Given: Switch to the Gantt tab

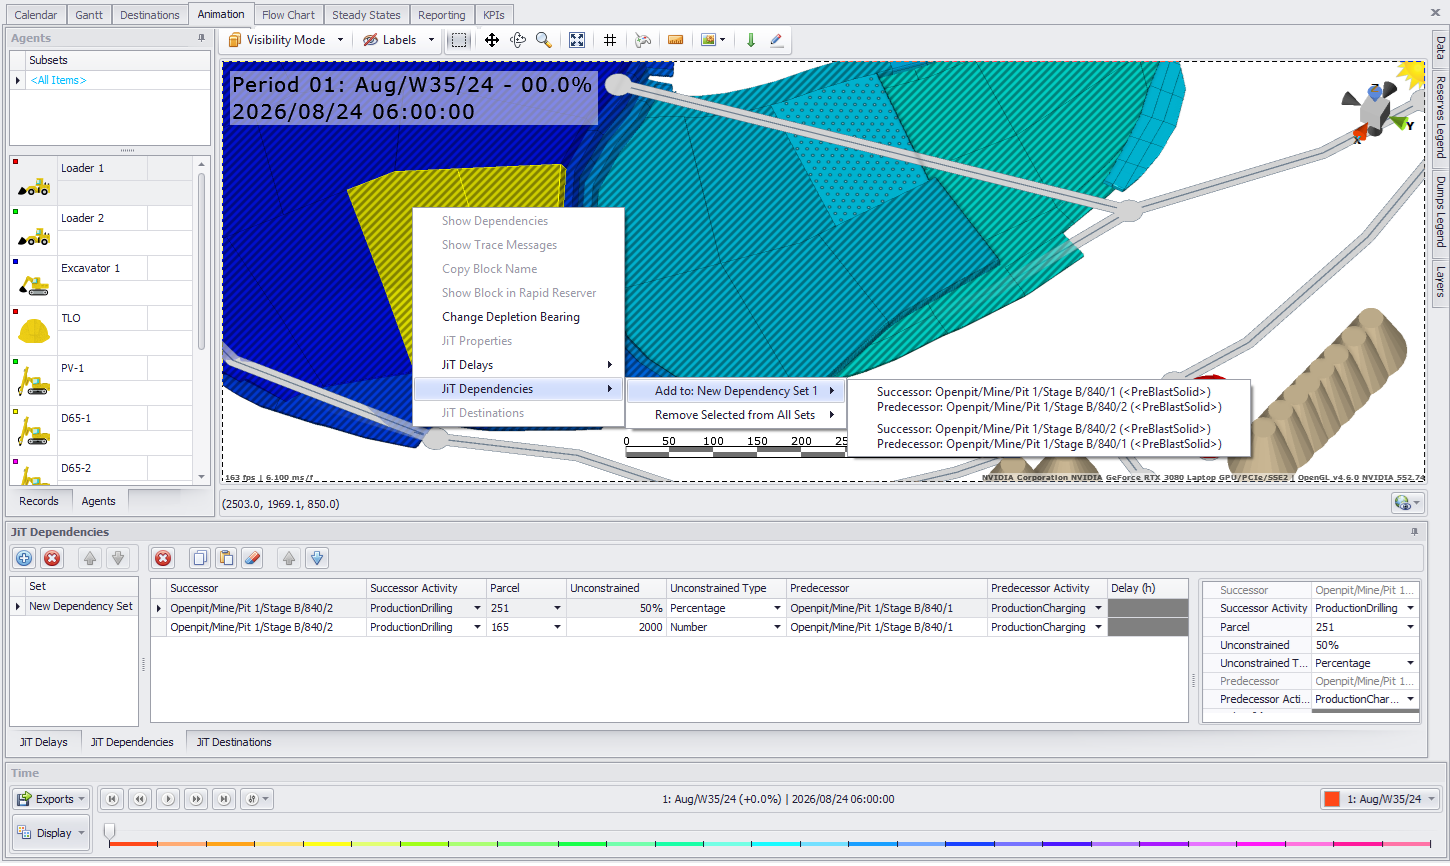Looking at the screenshot, I should [89, 15].
